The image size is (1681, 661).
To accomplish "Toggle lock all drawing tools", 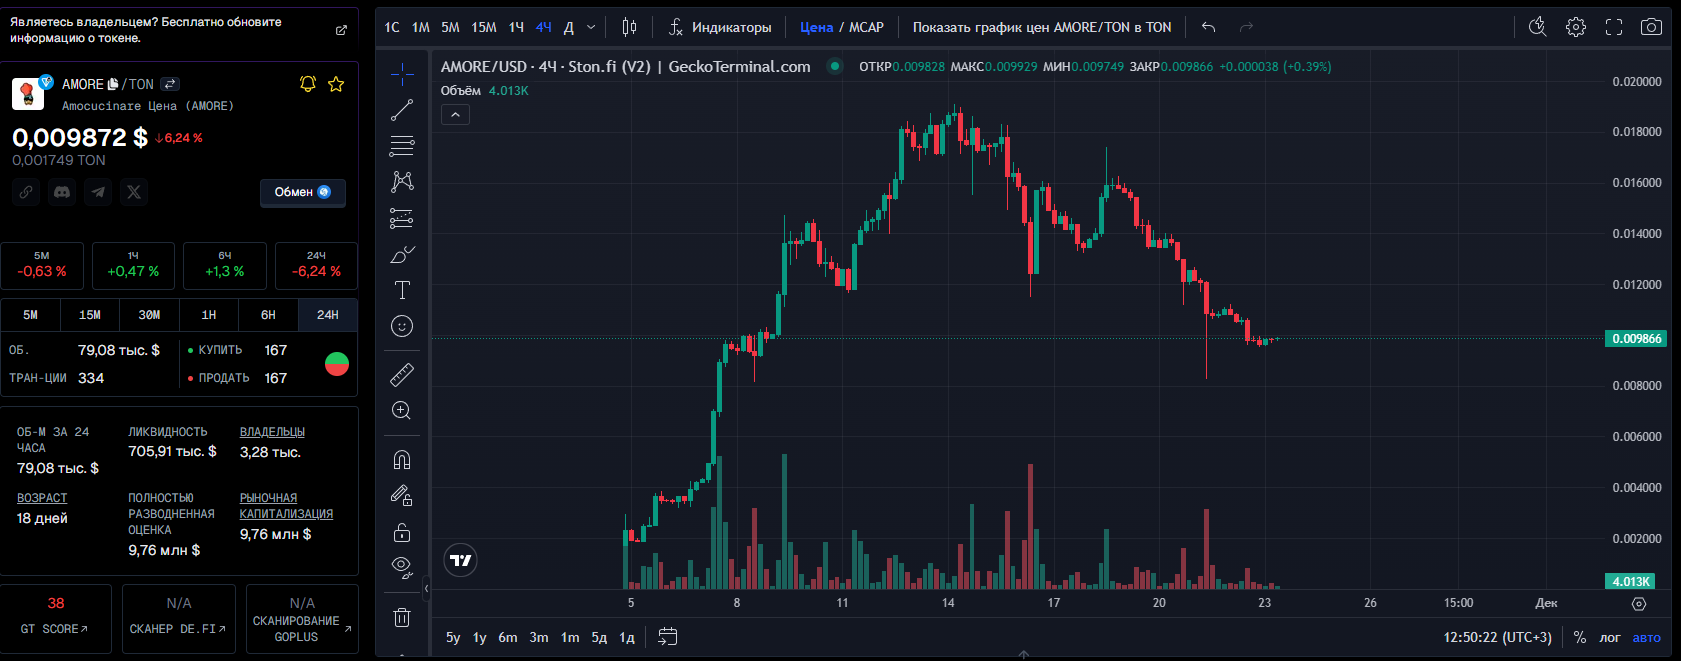I will click(402, 532).
